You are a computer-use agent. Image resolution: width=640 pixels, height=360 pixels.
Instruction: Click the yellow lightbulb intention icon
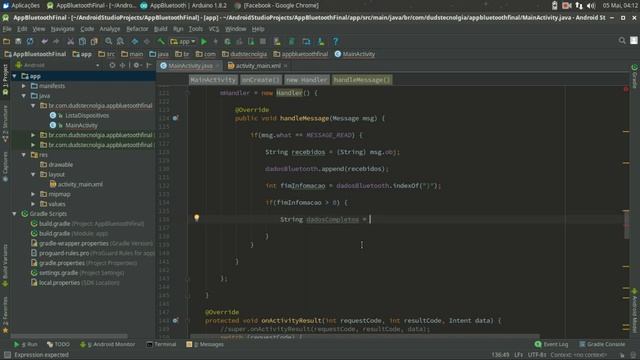coord(197,218)
